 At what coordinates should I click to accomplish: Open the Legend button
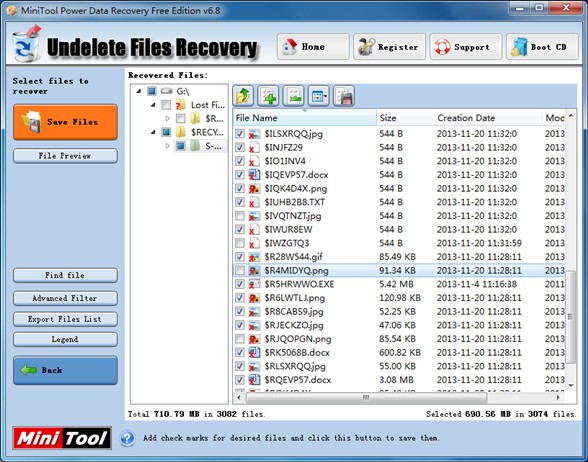click(x=65, y=339)
